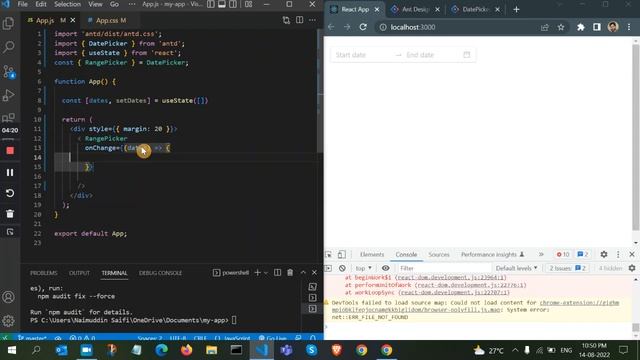Select the powershell terminal profile label

pyautogui.click(x=231, y=273)
